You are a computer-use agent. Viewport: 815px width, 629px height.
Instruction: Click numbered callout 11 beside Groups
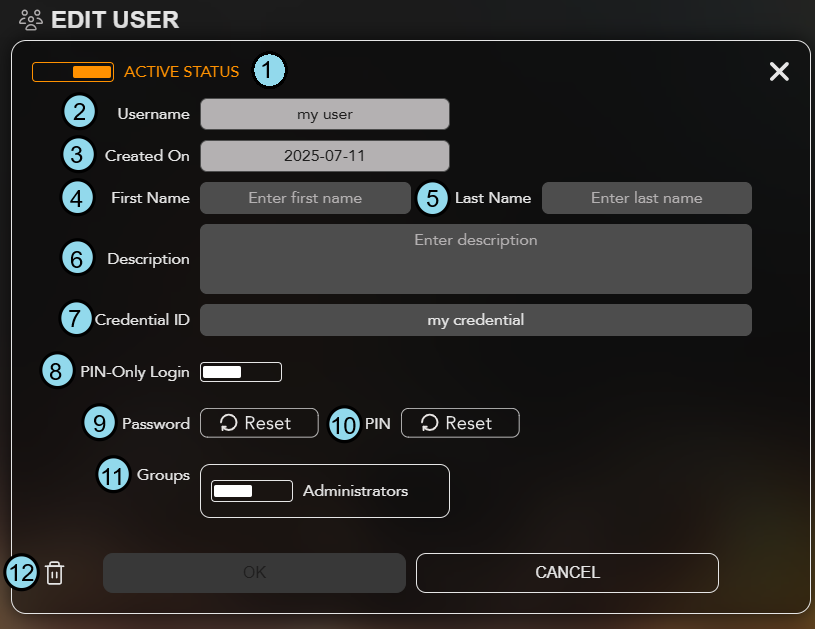(x=113, y=475)
